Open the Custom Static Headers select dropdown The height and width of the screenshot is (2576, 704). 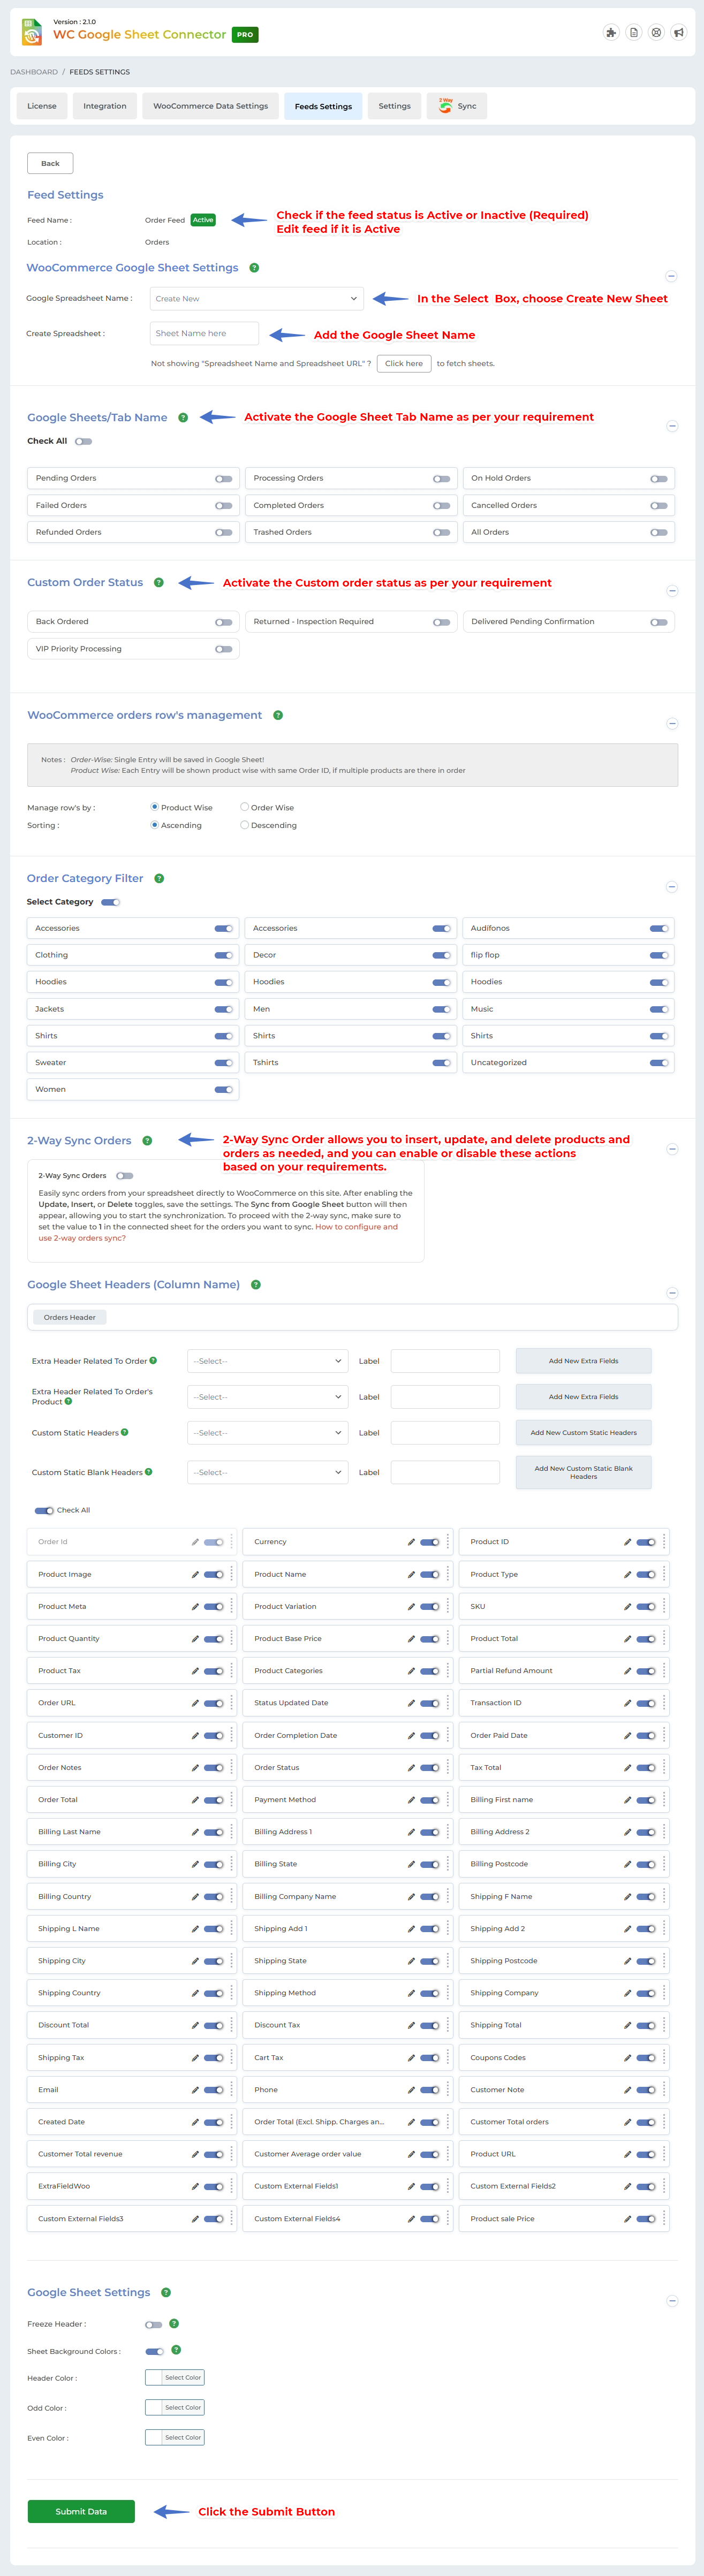click(x=267, y=1433)
